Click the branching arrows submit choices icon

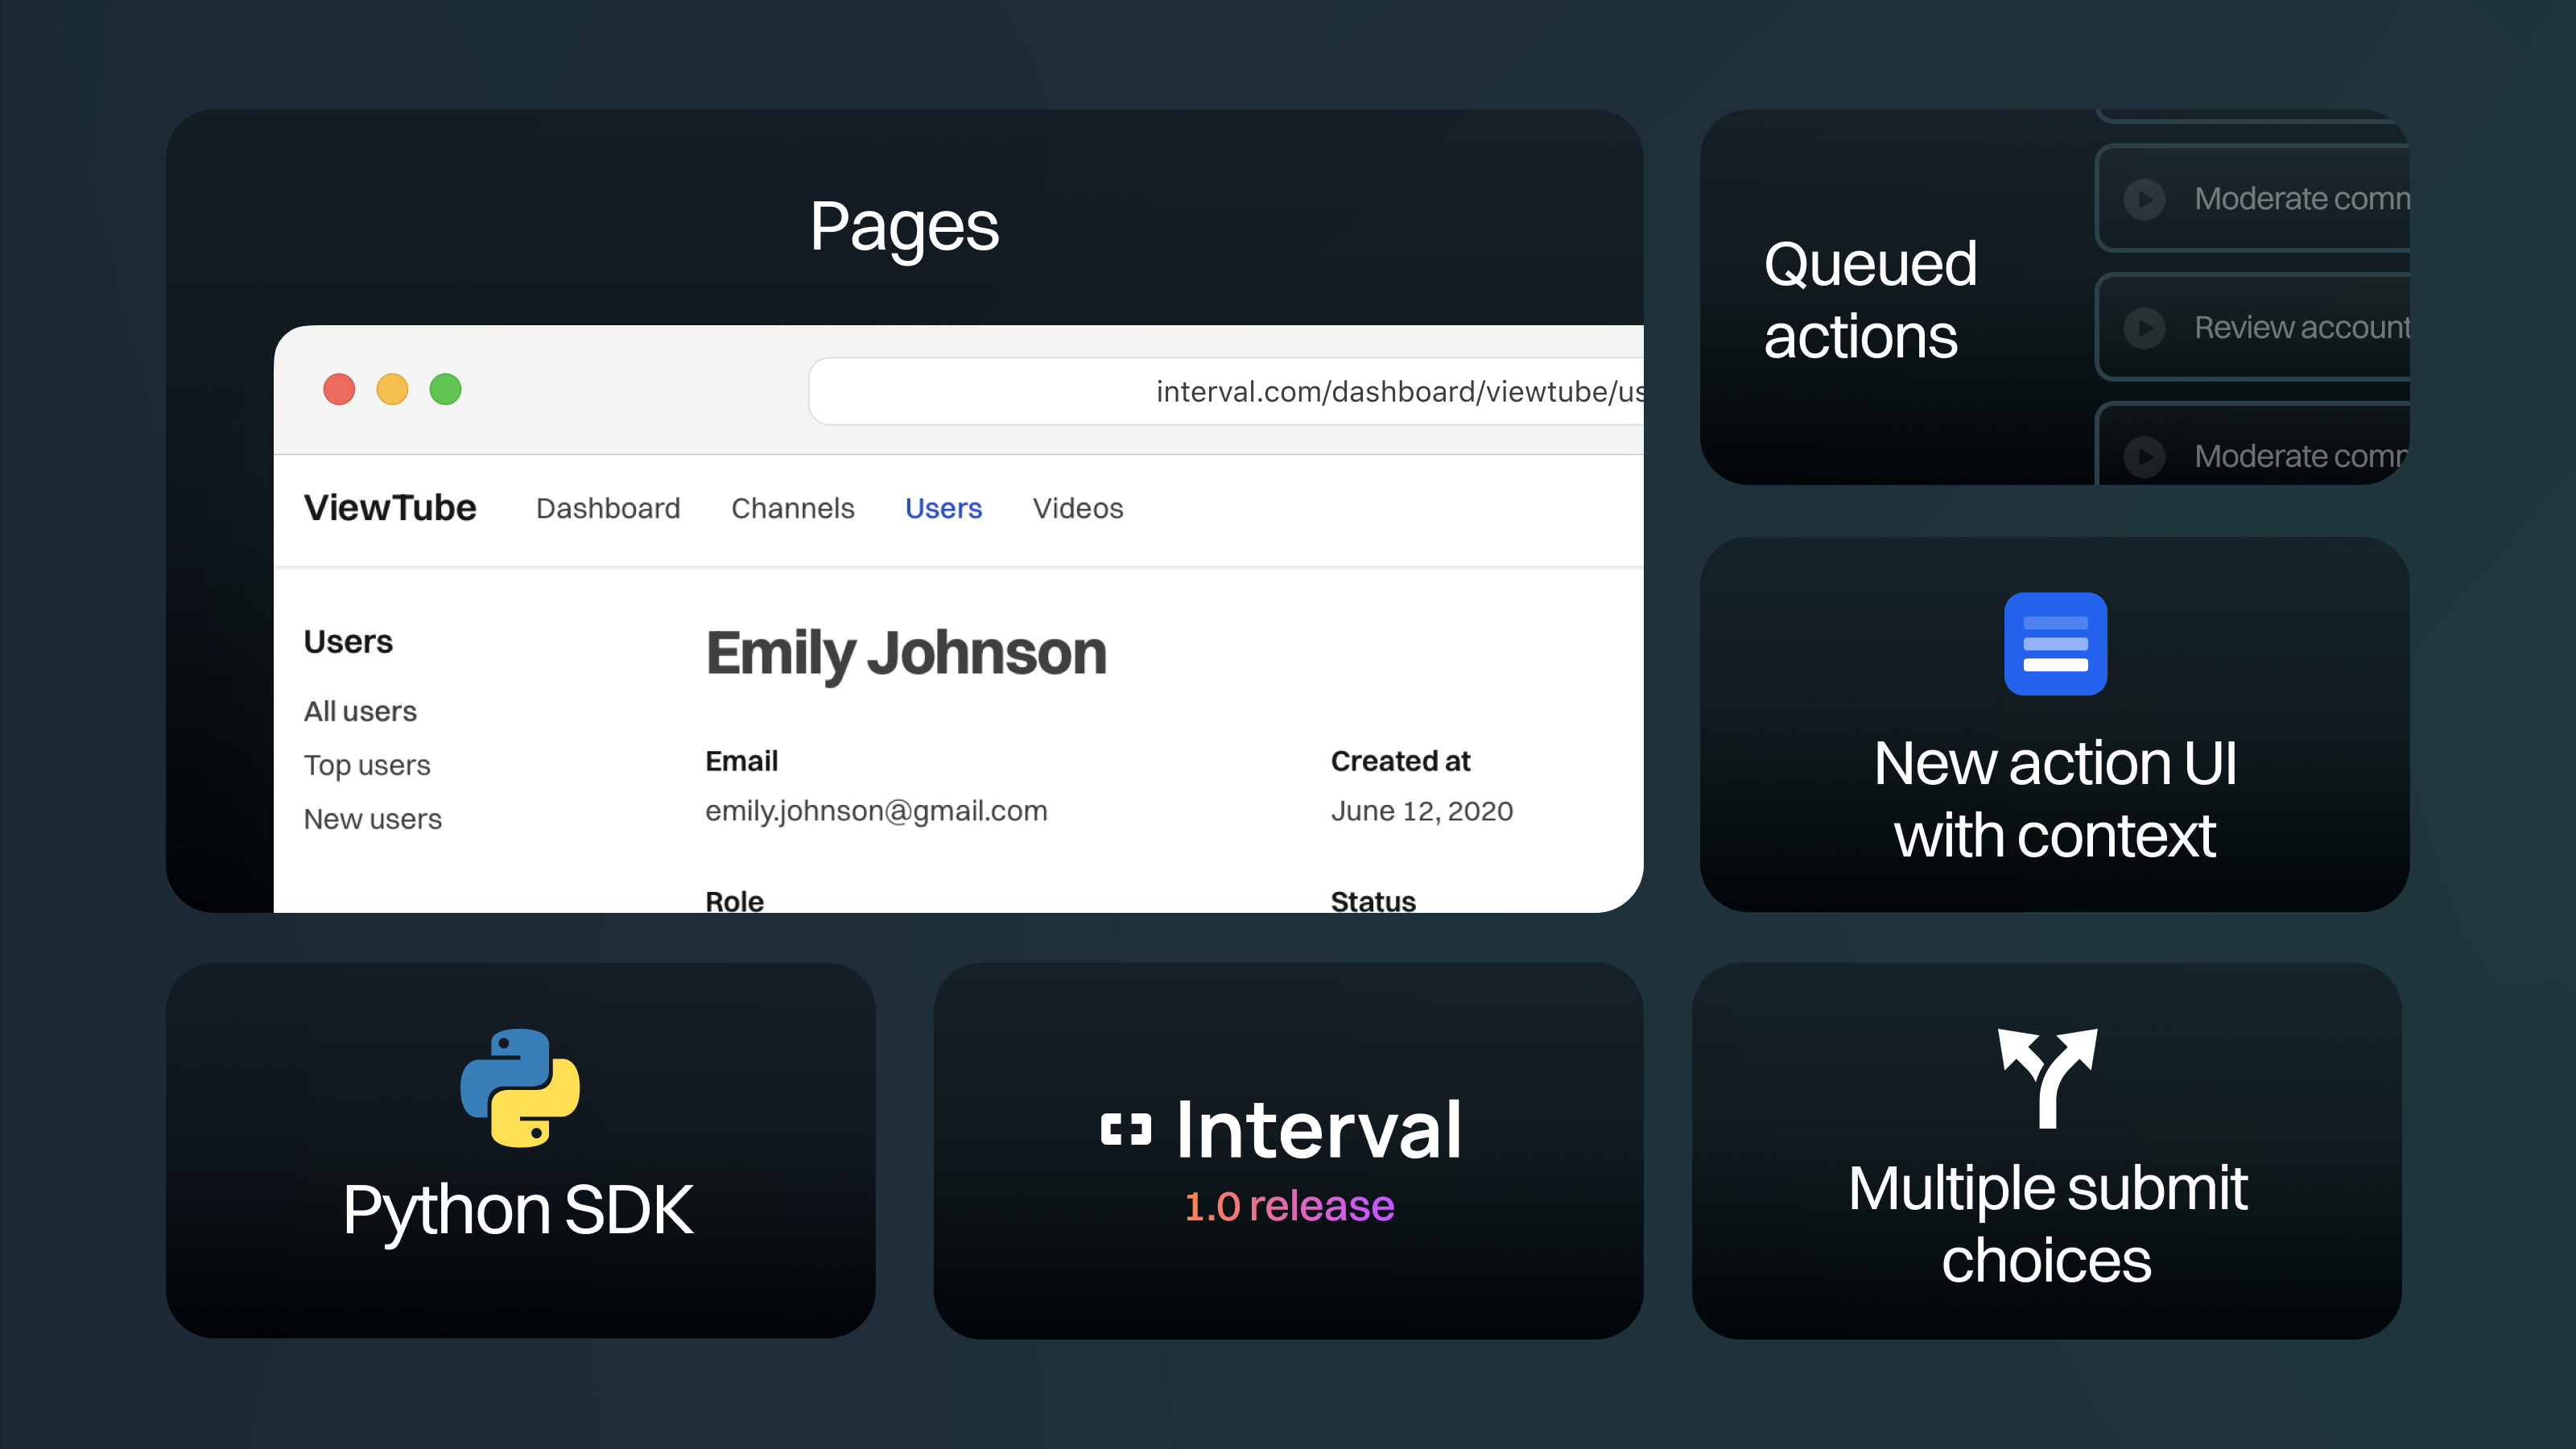coord(2047,1077)
